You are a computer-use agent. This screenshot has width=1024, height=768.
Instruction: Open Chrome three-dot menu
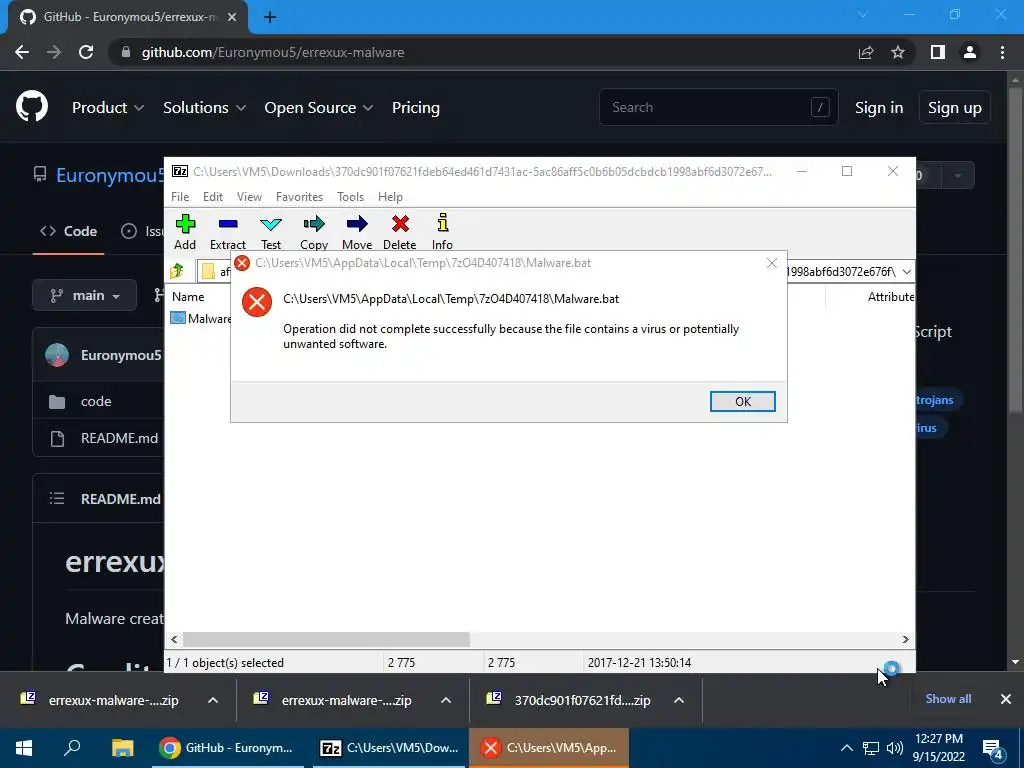(x=1002, y=52)
